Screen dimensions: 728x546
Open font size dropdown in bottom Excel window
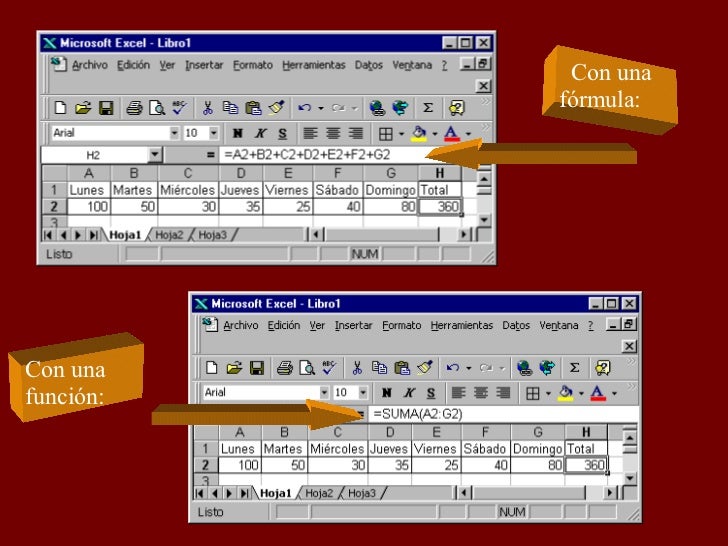pyautogui.click(x=363, y=393)
